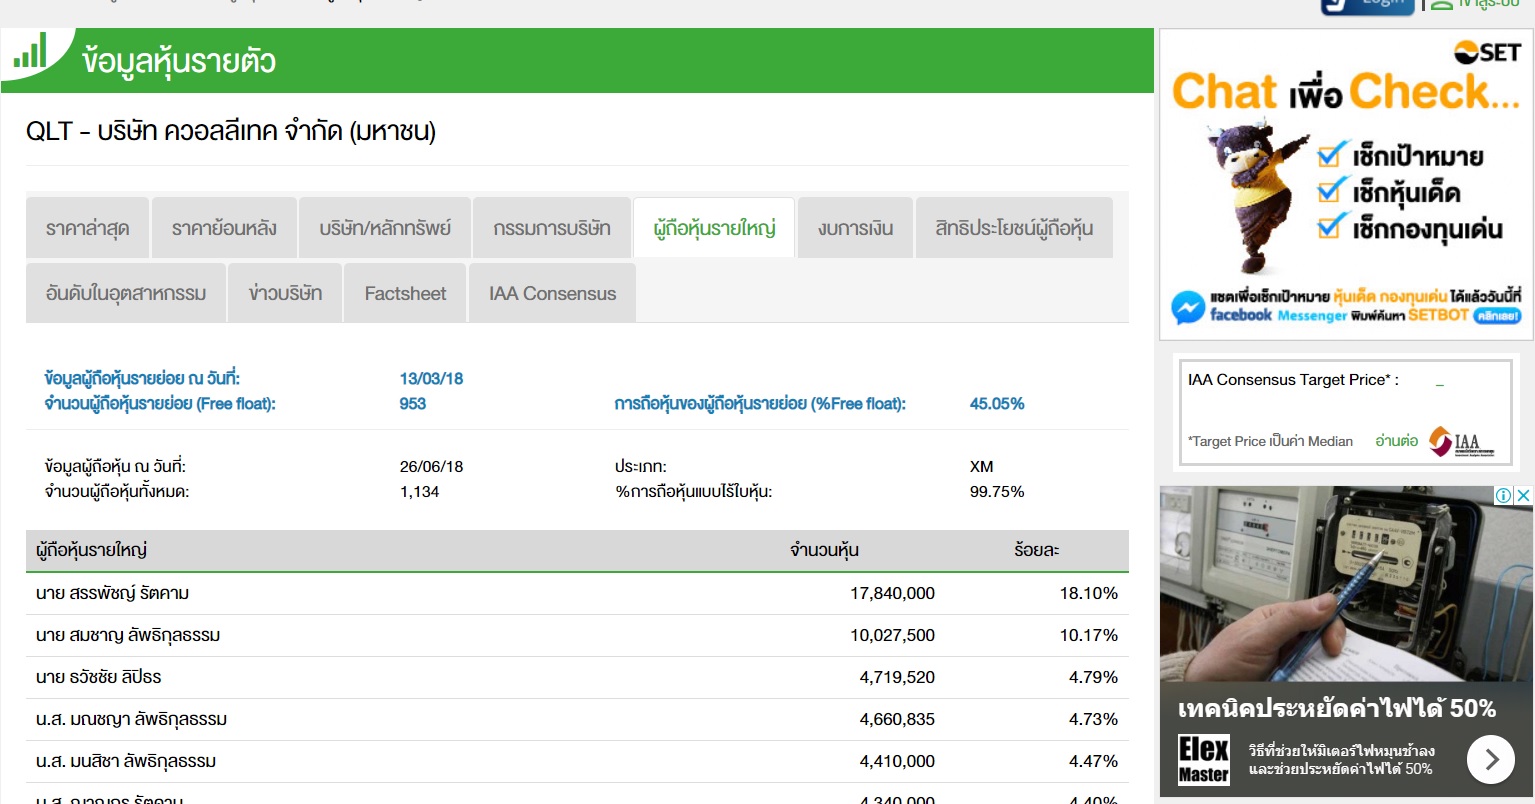Click the ผู้ถือหุ้นรายใหญ่ table column header

pos(92,550)
